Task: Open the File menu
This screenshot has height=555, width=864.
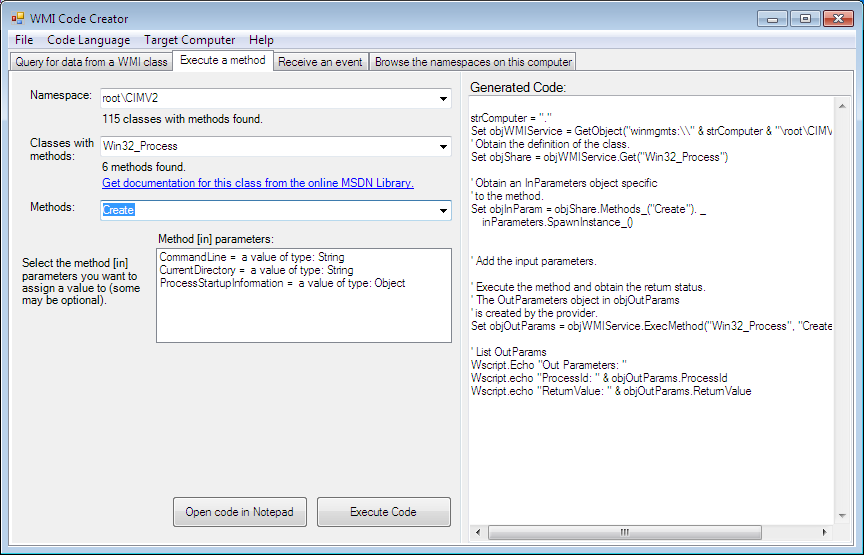Action: pos(24,40)
